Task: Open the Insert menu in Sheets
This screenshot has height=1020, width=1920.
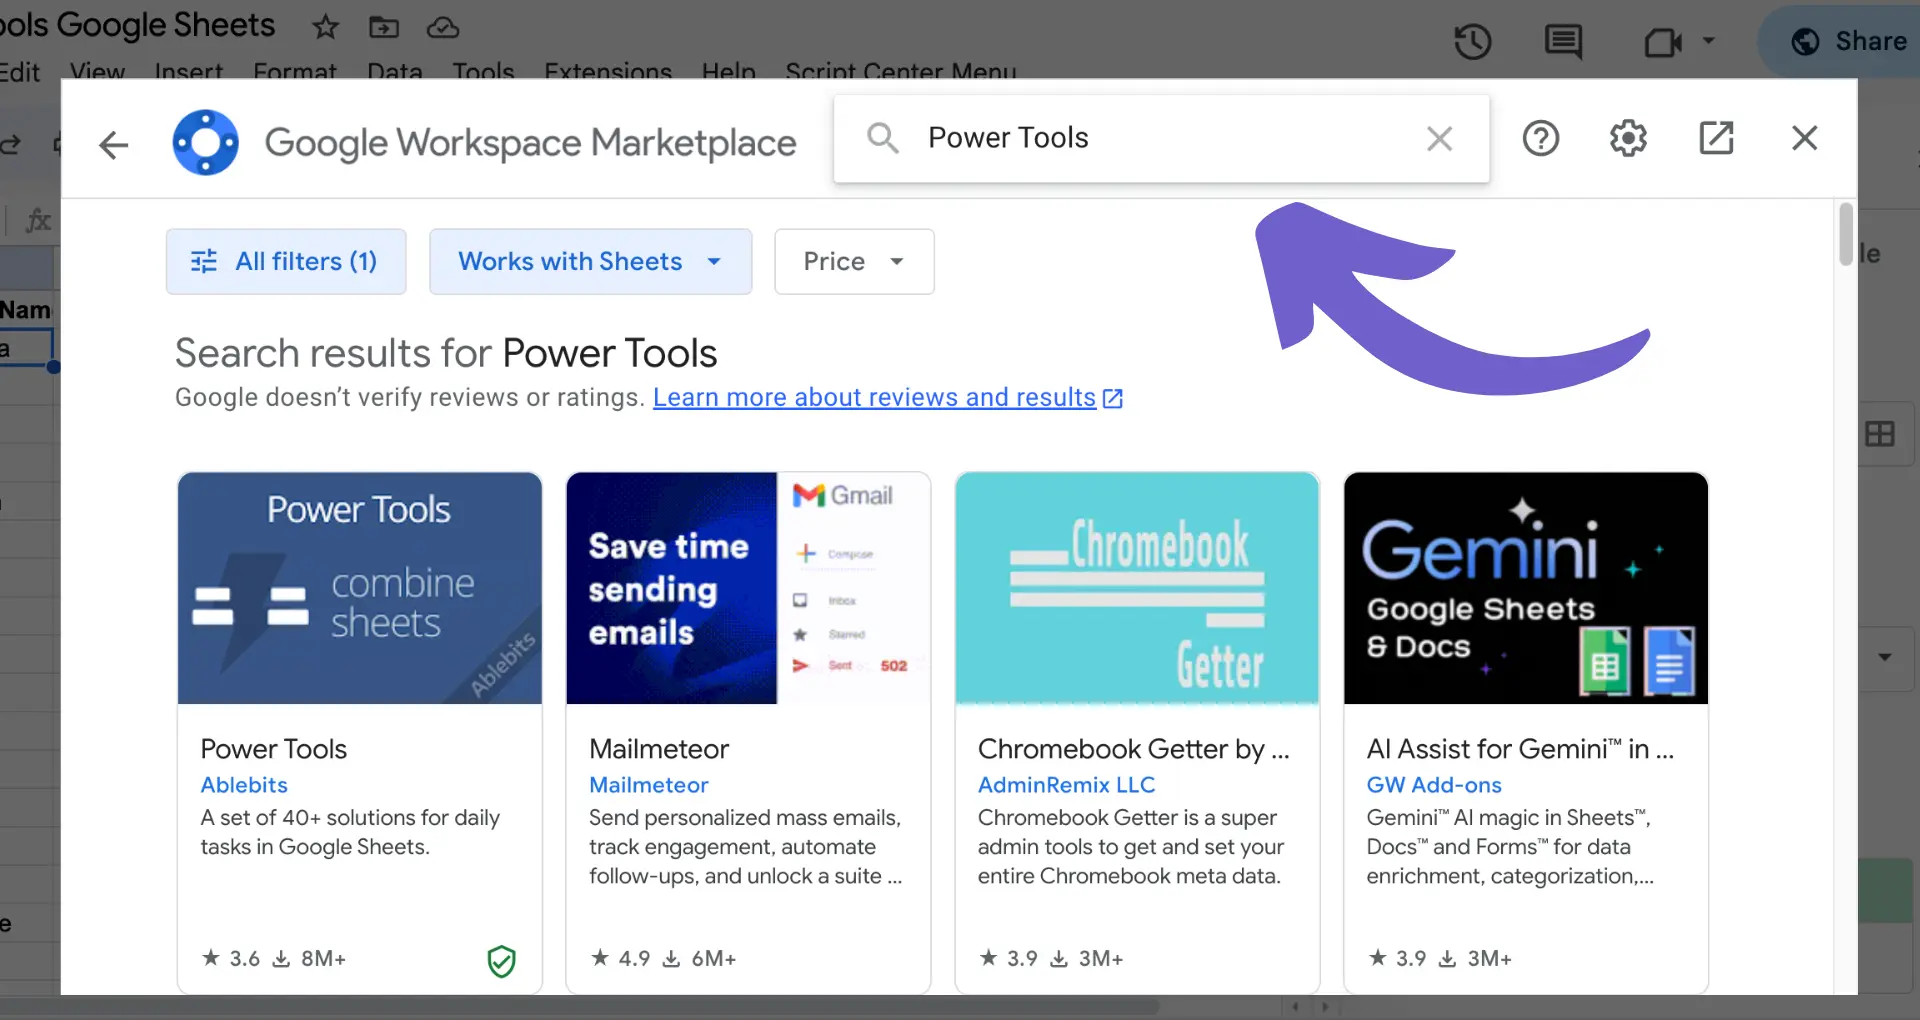Action: pyautogui.click(x=189, y=72)
